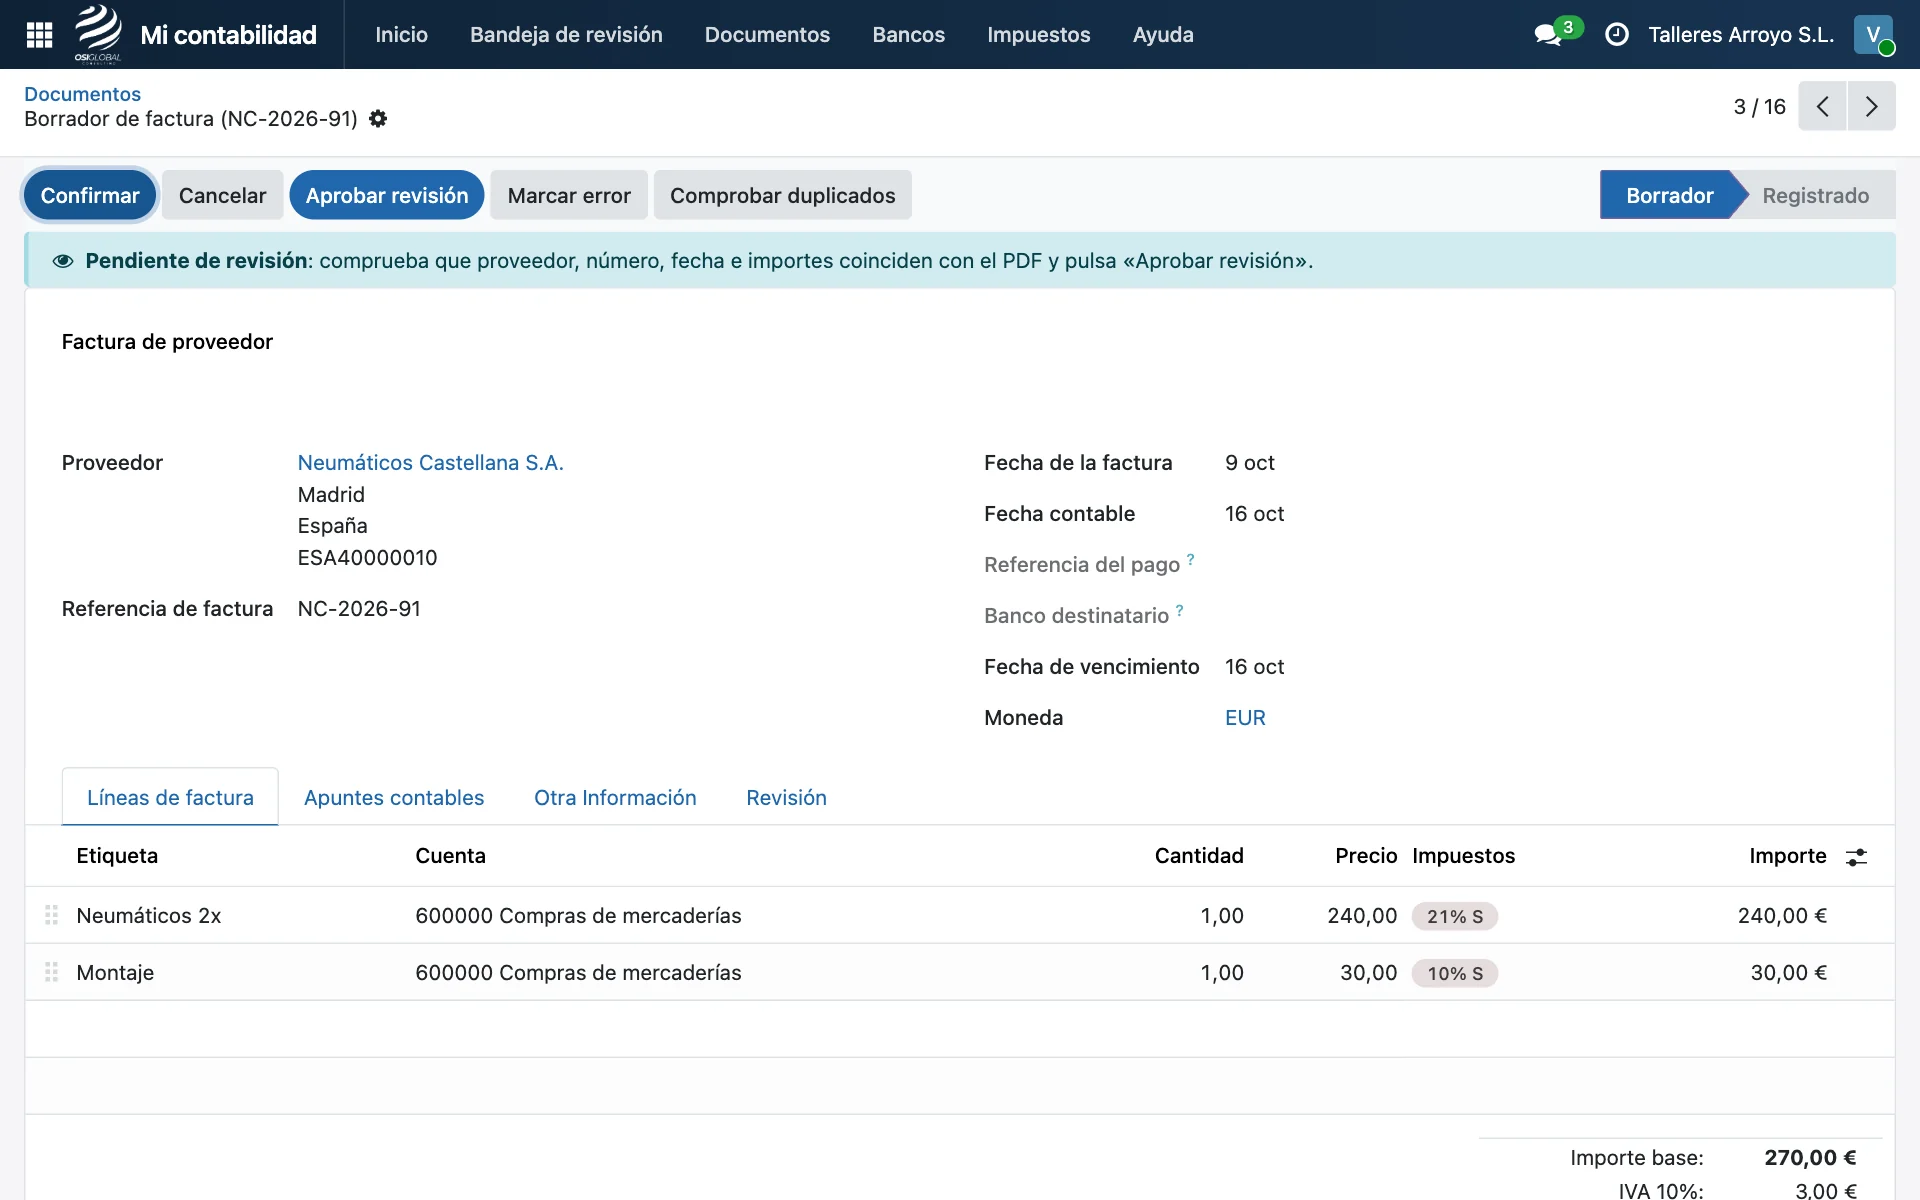Click the Cancelar button
The width and height of the screenshot is (1920, 1200).
point(222,195)
